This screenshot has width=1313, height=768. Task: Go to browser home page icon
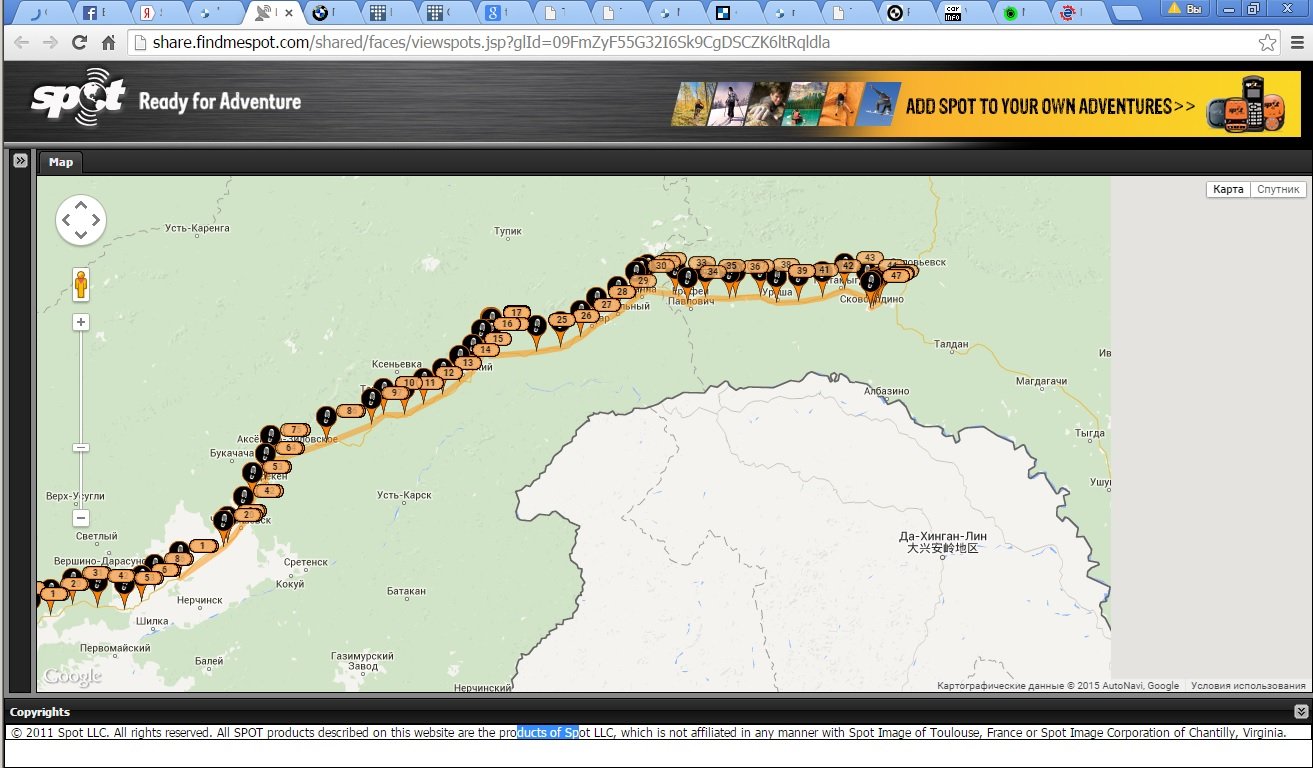(x=109, y=43)
